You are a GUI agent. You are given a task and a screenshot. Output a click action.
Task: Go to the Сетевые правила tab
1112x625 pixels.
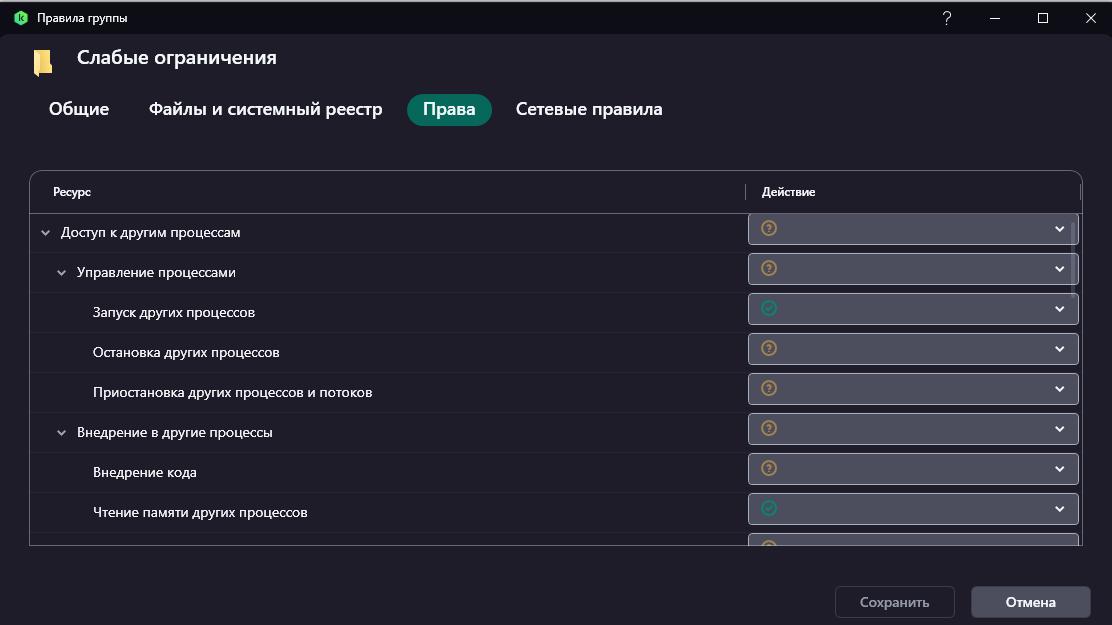[589, 110]
